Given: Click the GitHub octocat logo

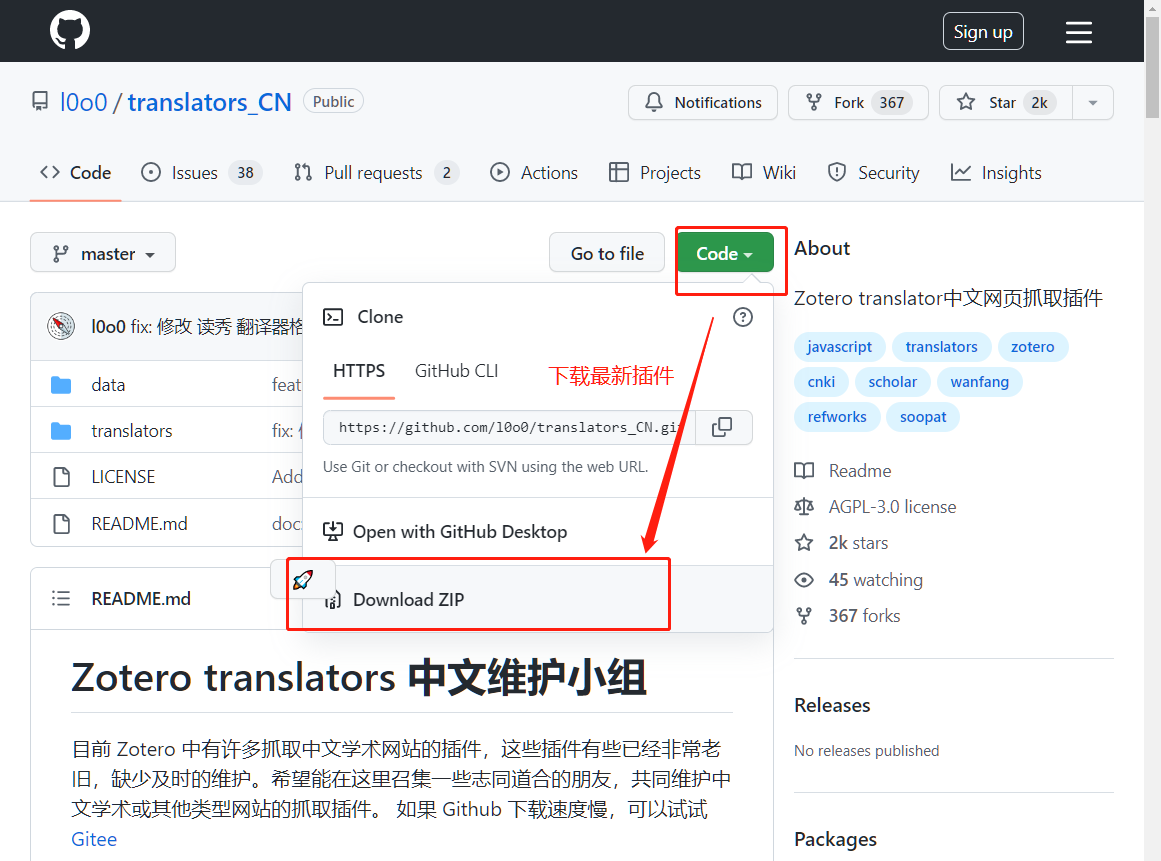Looking at the screenshot, I should point(69,30).
